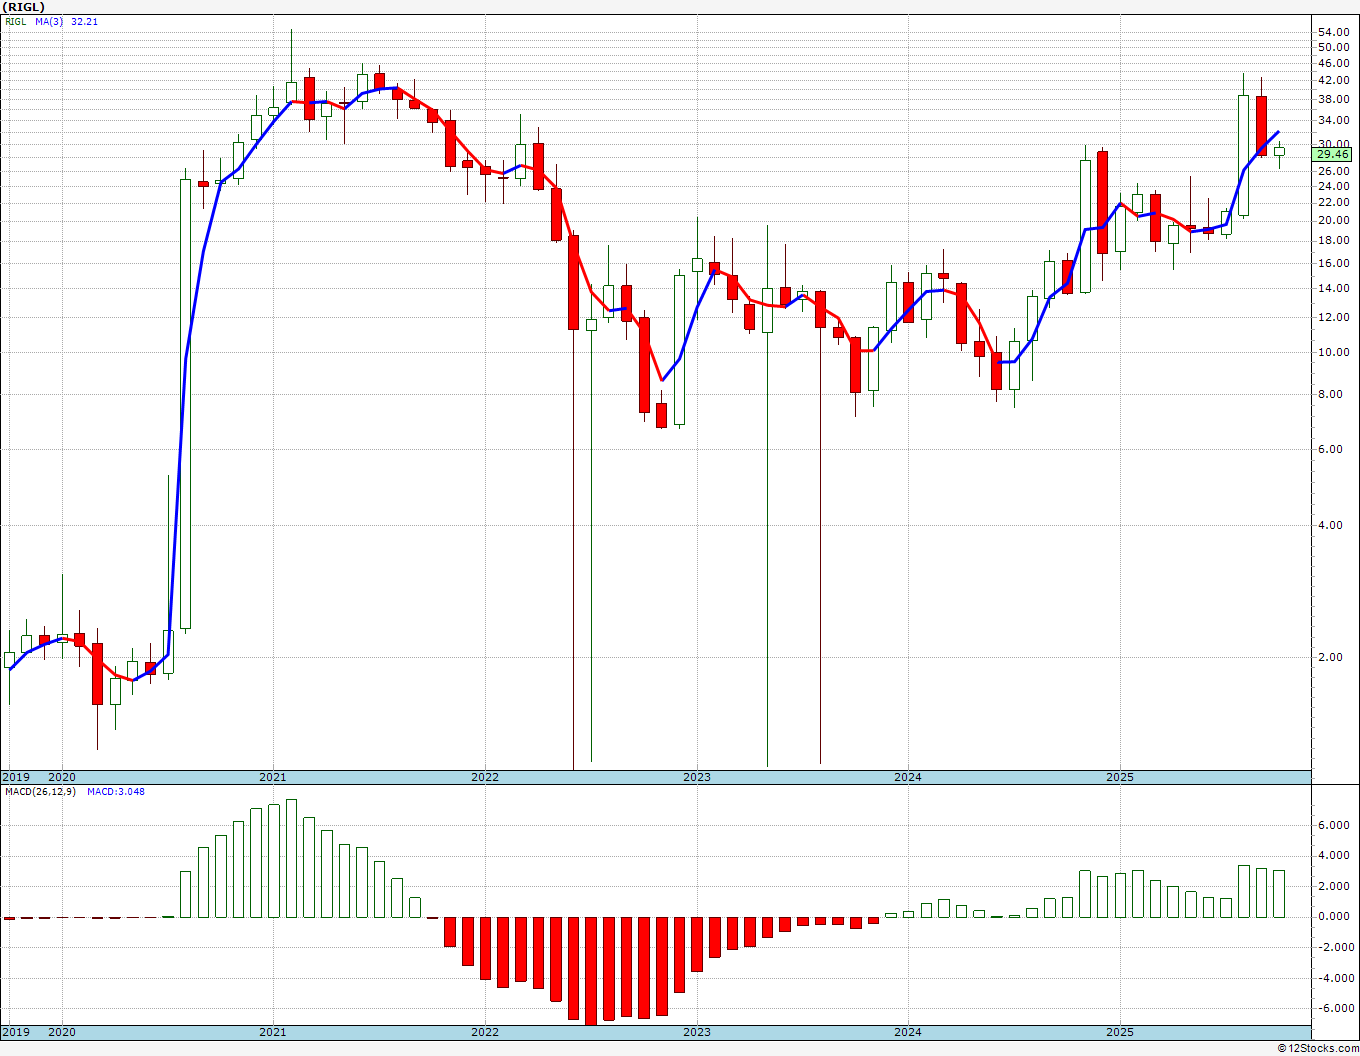Viewport: 1360px width, 1056px height.
Task: Click the -6.000 MACD axis label
Action: [1334, 1008]
